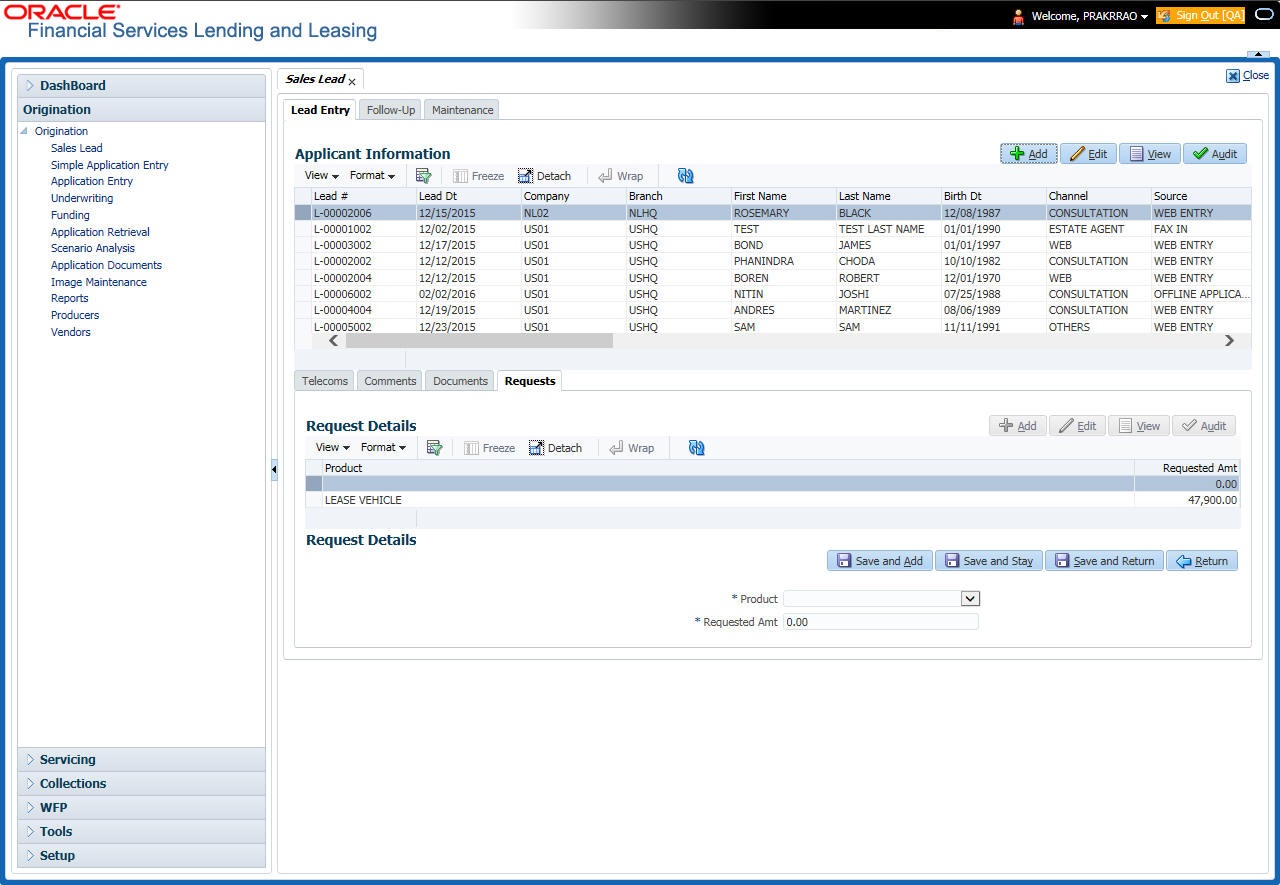Export the Applicant Information grid to Excel
This screenshot has height=885, width=1280.
tap(423, 175)
